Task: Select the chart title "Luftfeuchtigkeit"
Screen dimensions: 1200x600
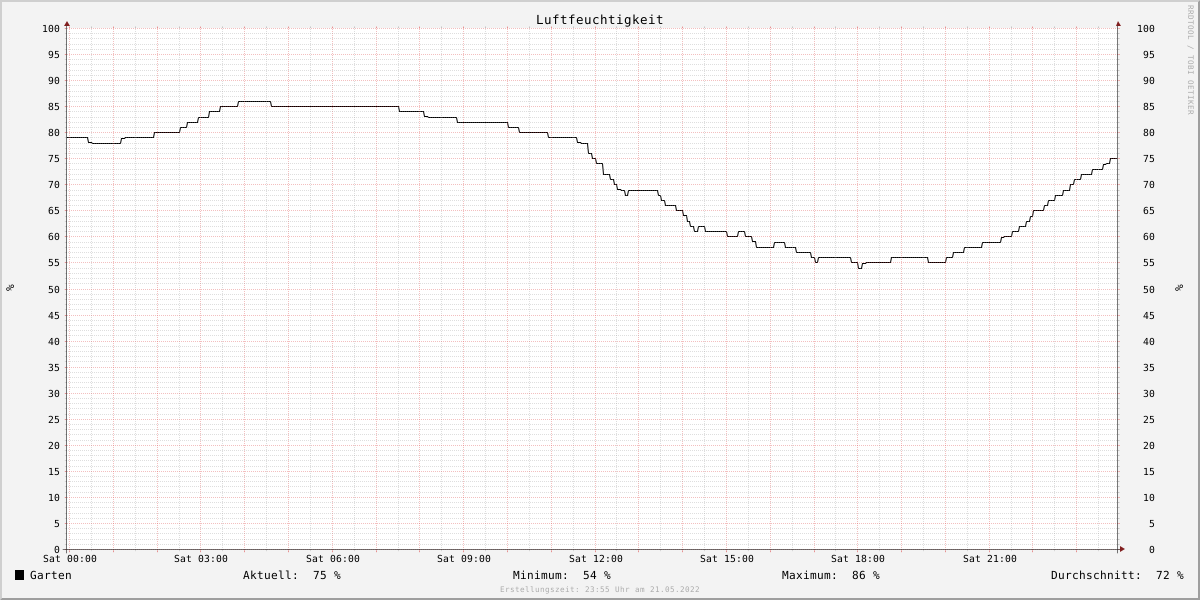Action: [x=599, y=20]
